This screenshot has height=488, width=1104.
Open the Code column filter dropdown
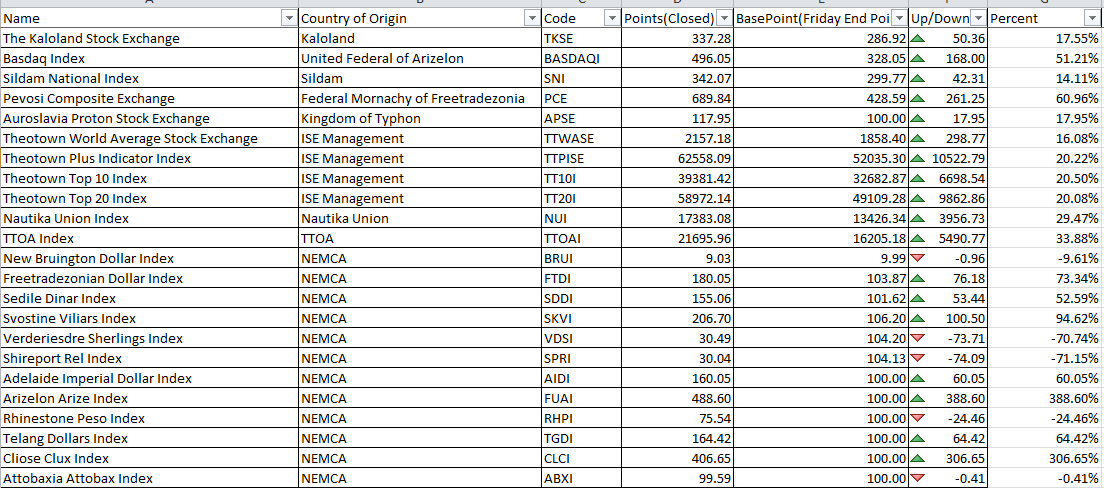(x=612, y=19)
